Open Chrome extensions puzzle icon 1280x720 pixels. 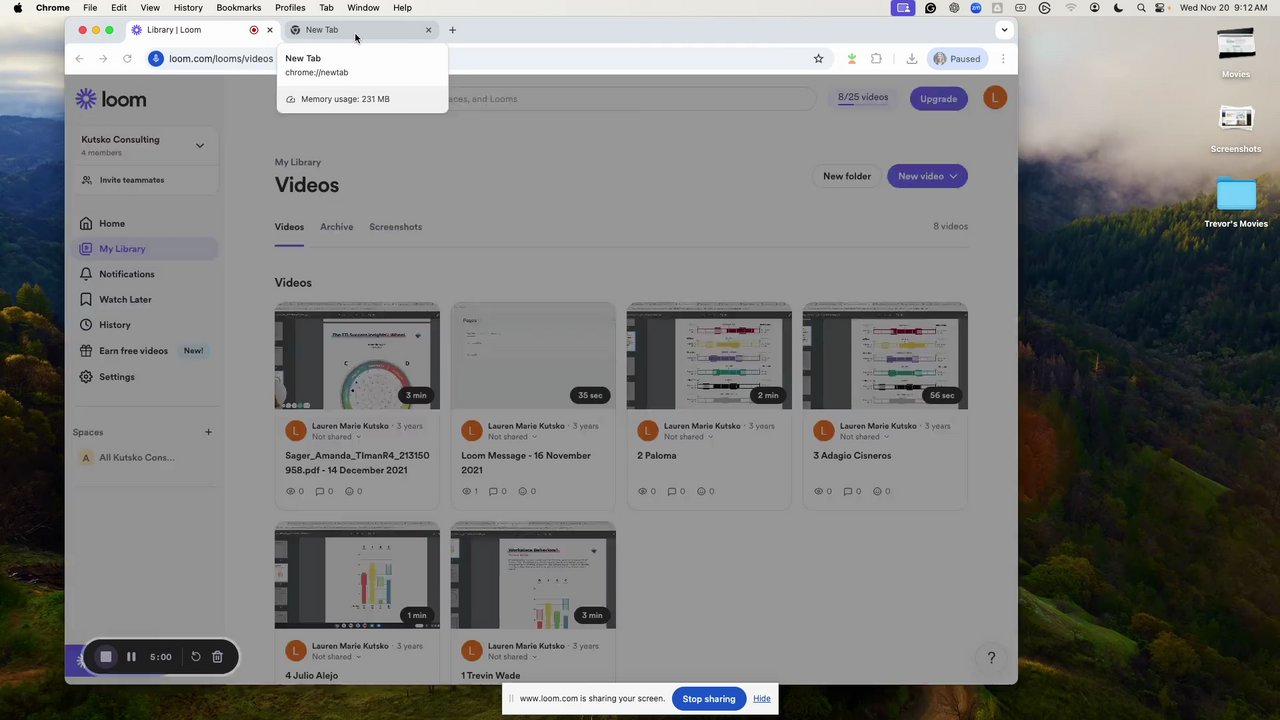click(876, 59)
